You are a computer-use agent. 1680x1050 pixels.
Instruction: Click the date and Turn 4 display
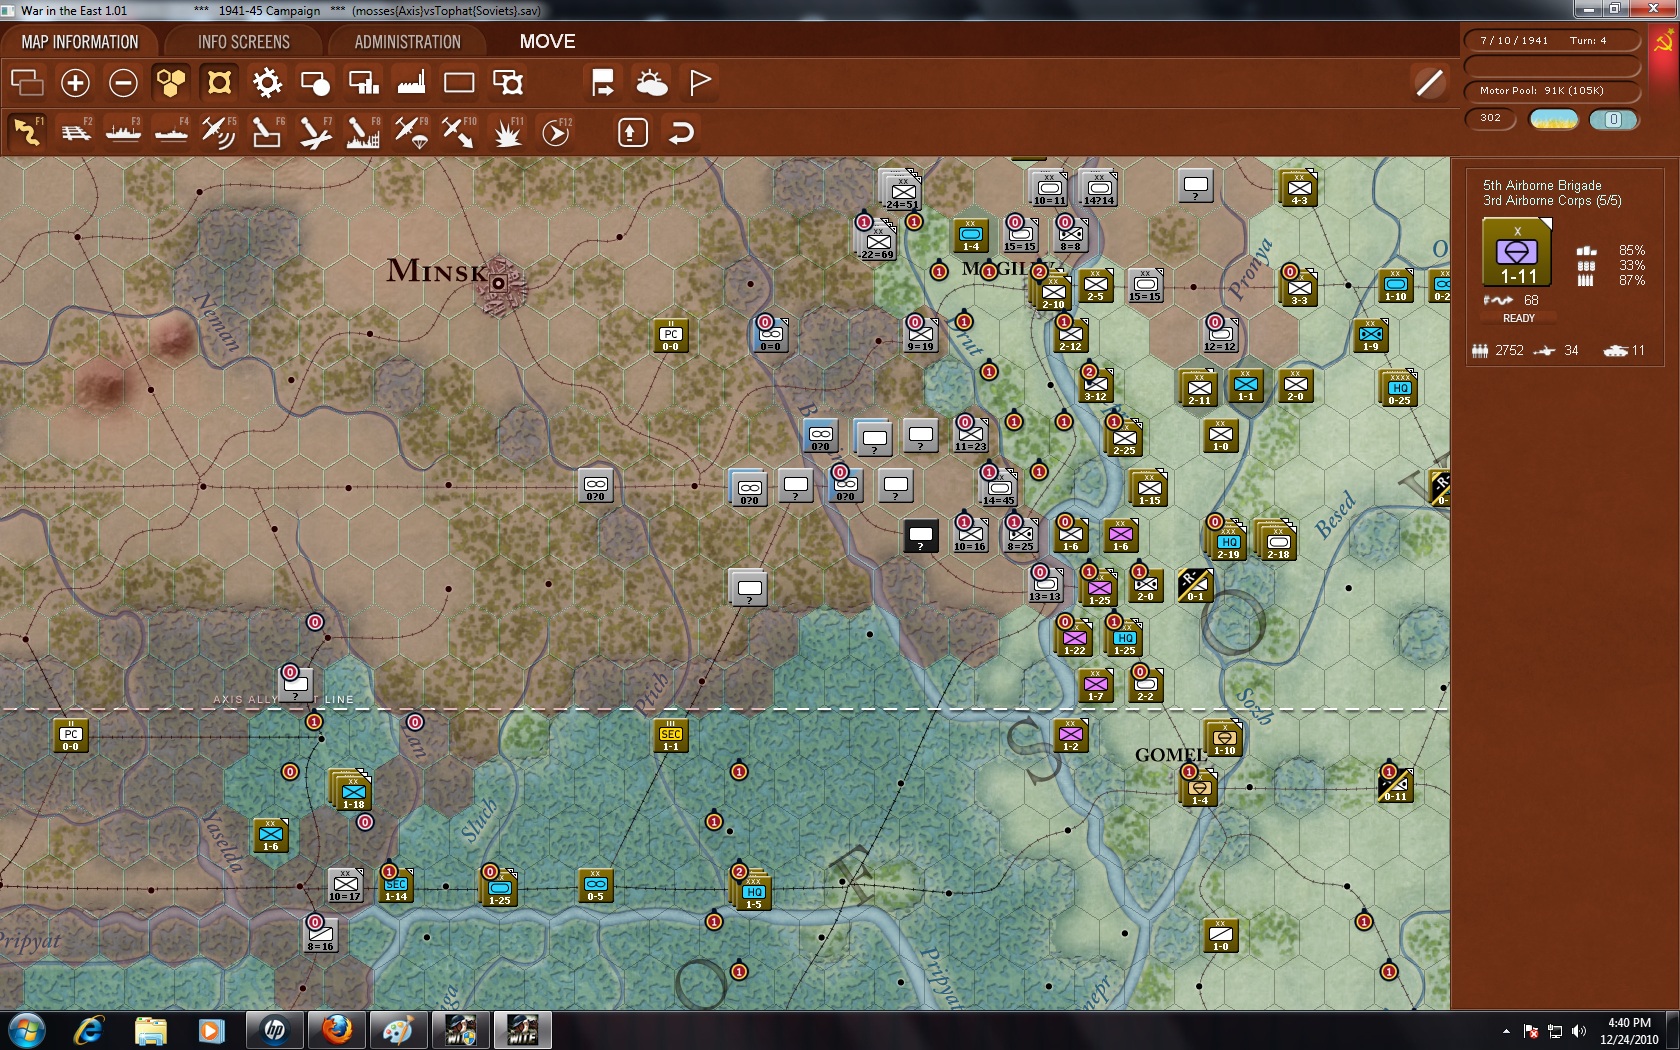[x=1552, y=41]
